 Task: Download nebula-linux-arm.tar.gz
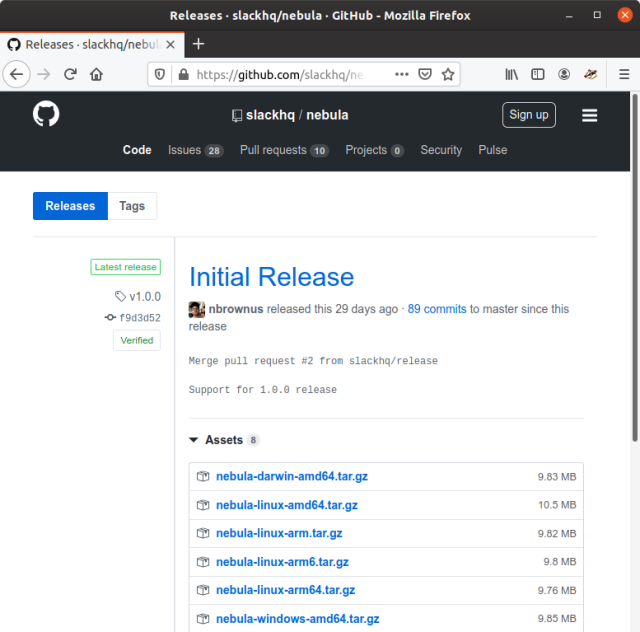279,533
